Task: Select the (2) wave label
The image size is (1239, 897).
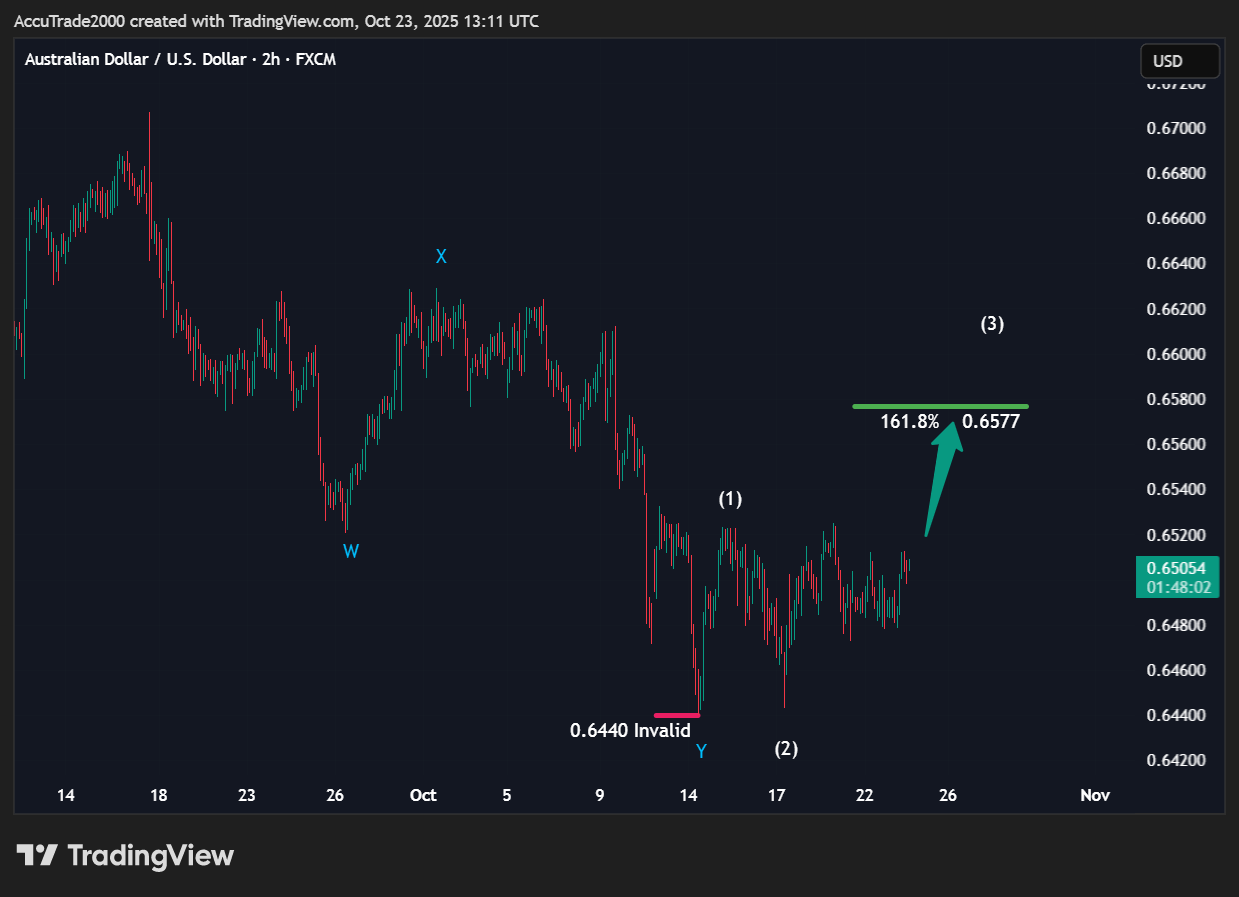Action: click(786, 748)
